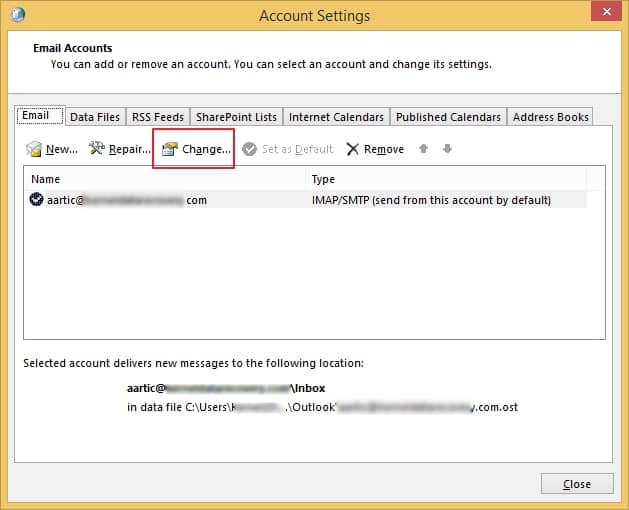
Task: Click the Change... button label
Action: pos(206,149)
